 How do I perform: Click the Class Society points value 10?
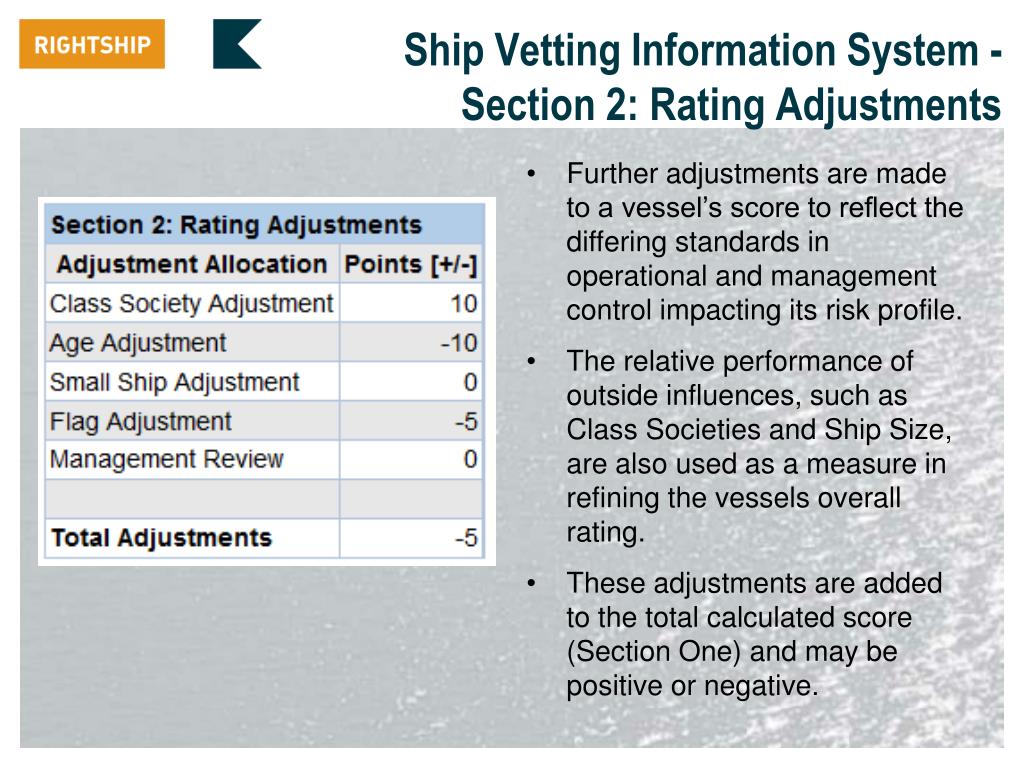pos(464,304)
